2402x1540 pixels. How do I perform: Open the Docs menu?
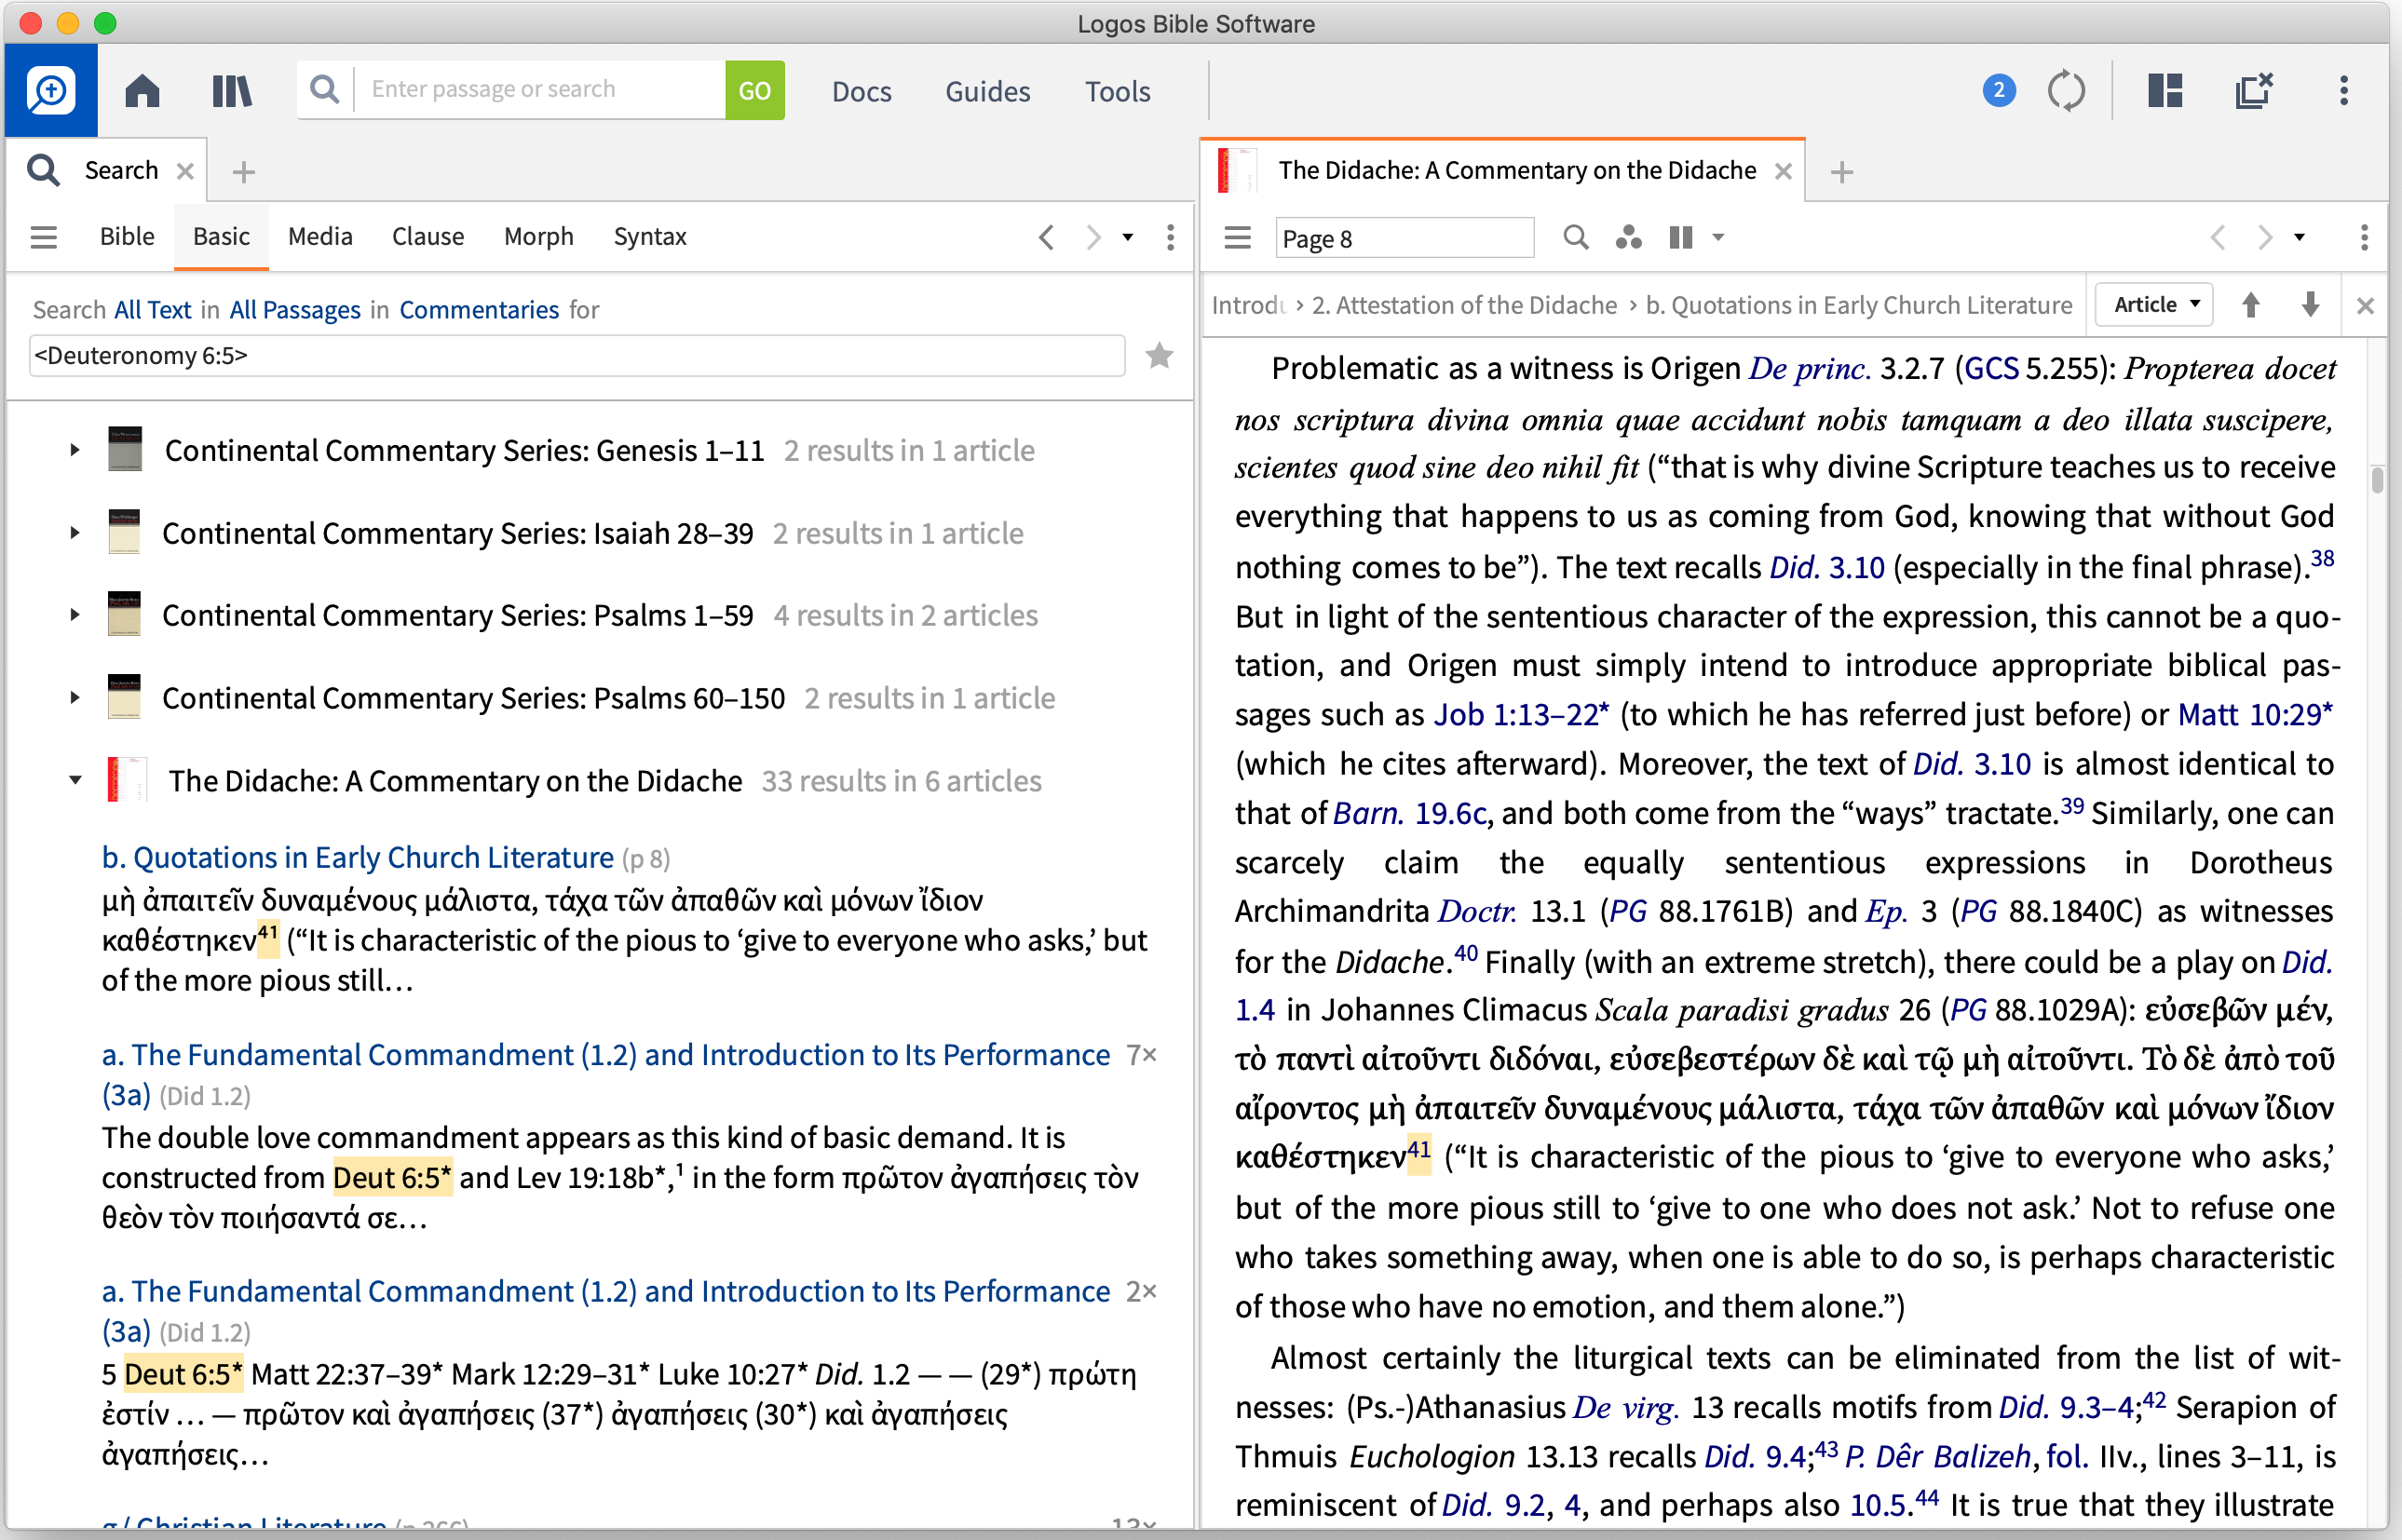pyautogui.click(x=861, y=91)
